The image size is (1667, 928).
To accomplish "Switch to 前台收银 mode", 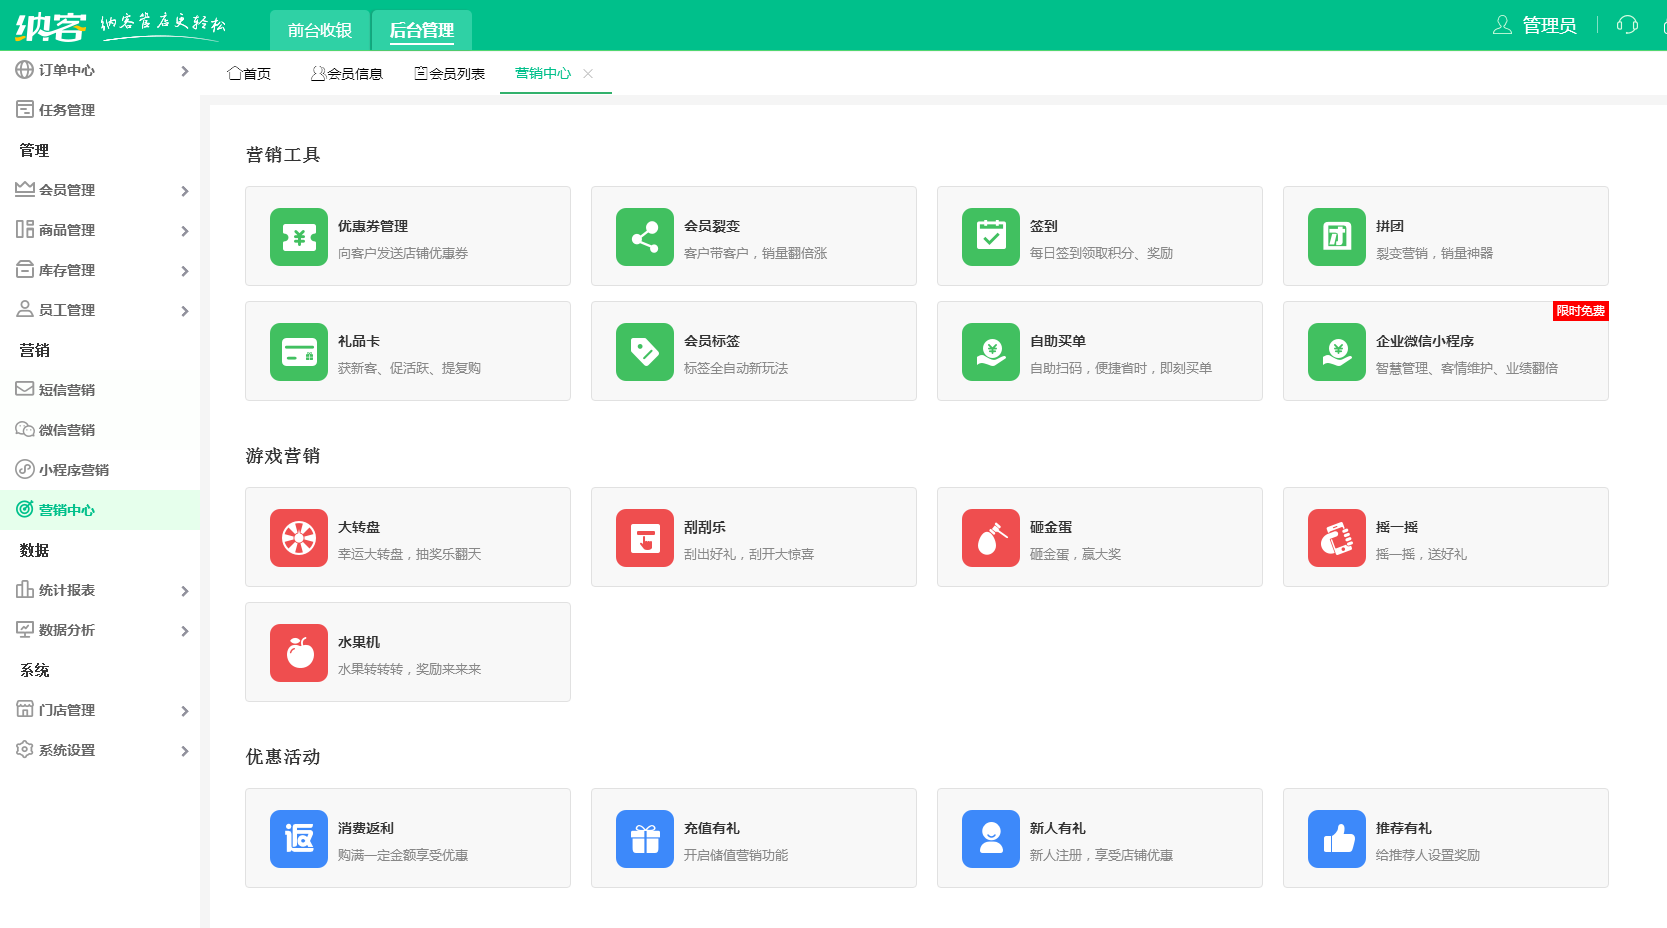I will coord(320,30).
